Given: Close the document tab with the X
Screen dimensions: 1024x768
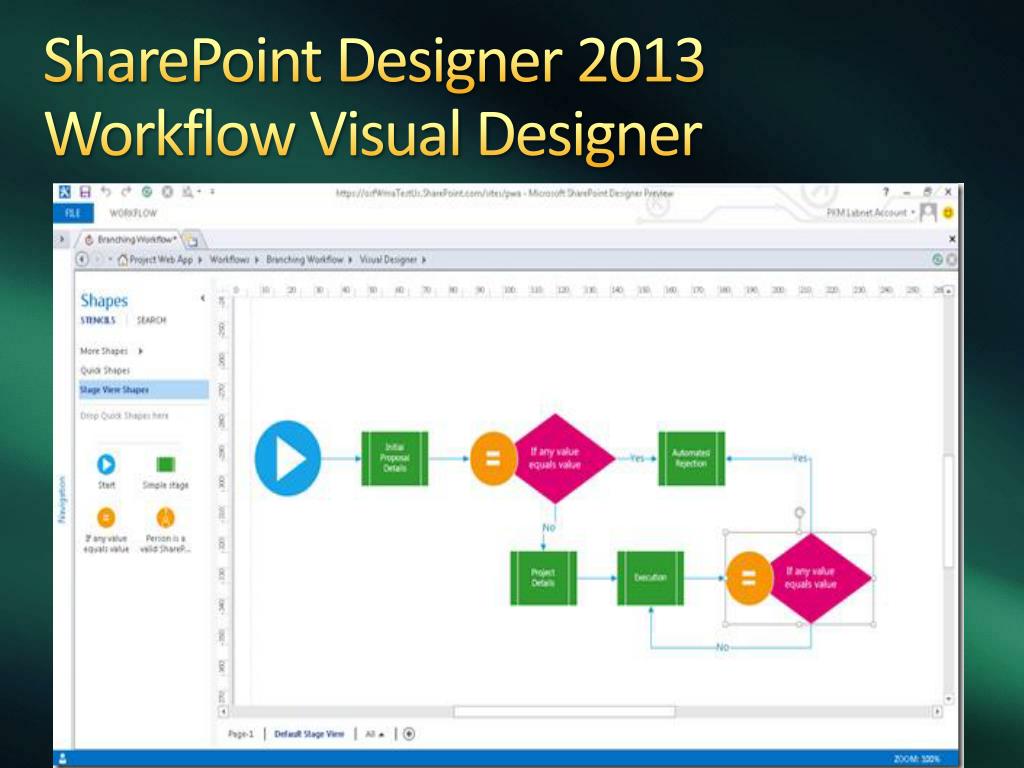Looking at the screenshot, I should pyautogui.click(x=952, y=239).
